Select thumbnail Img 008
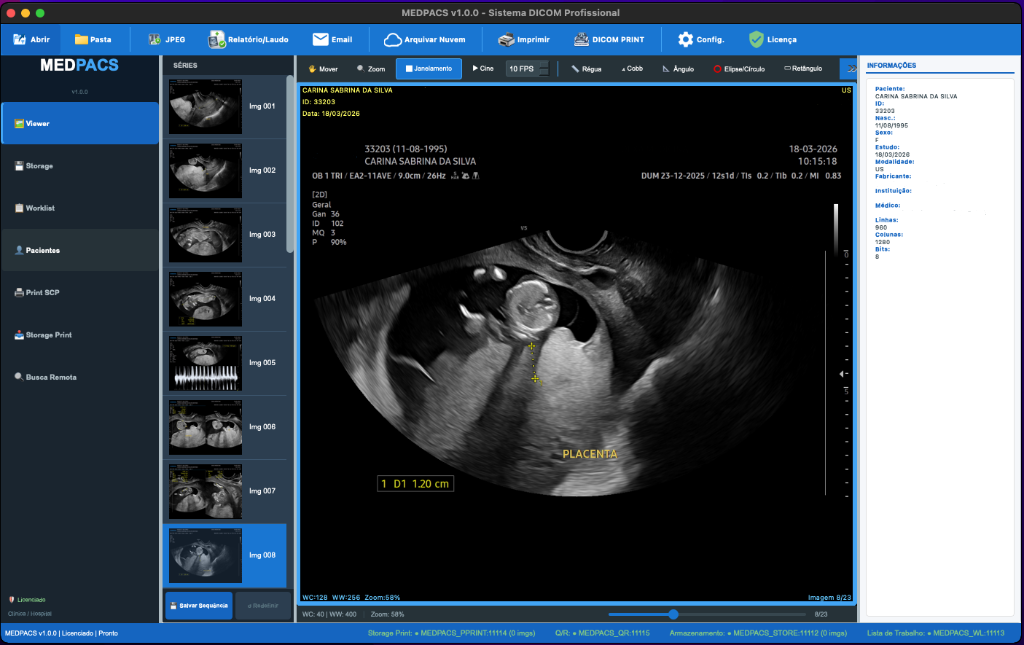Image resolution: width=1024 pixels, height=645 pixels. point(225,555)
